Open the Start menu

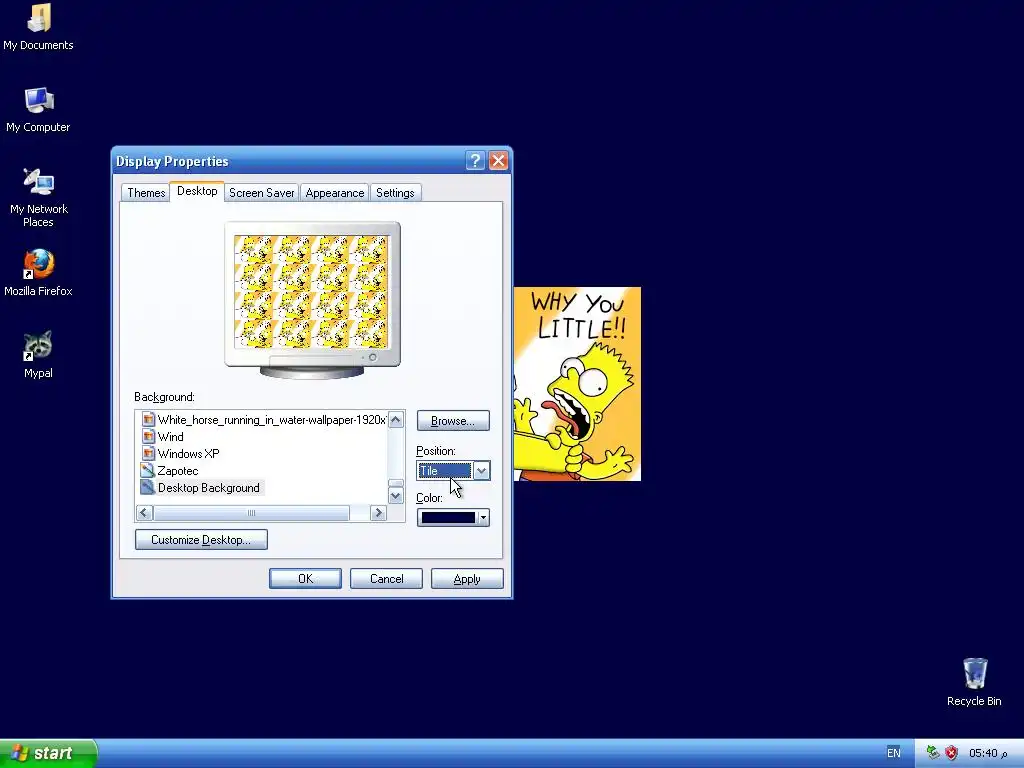48,753
